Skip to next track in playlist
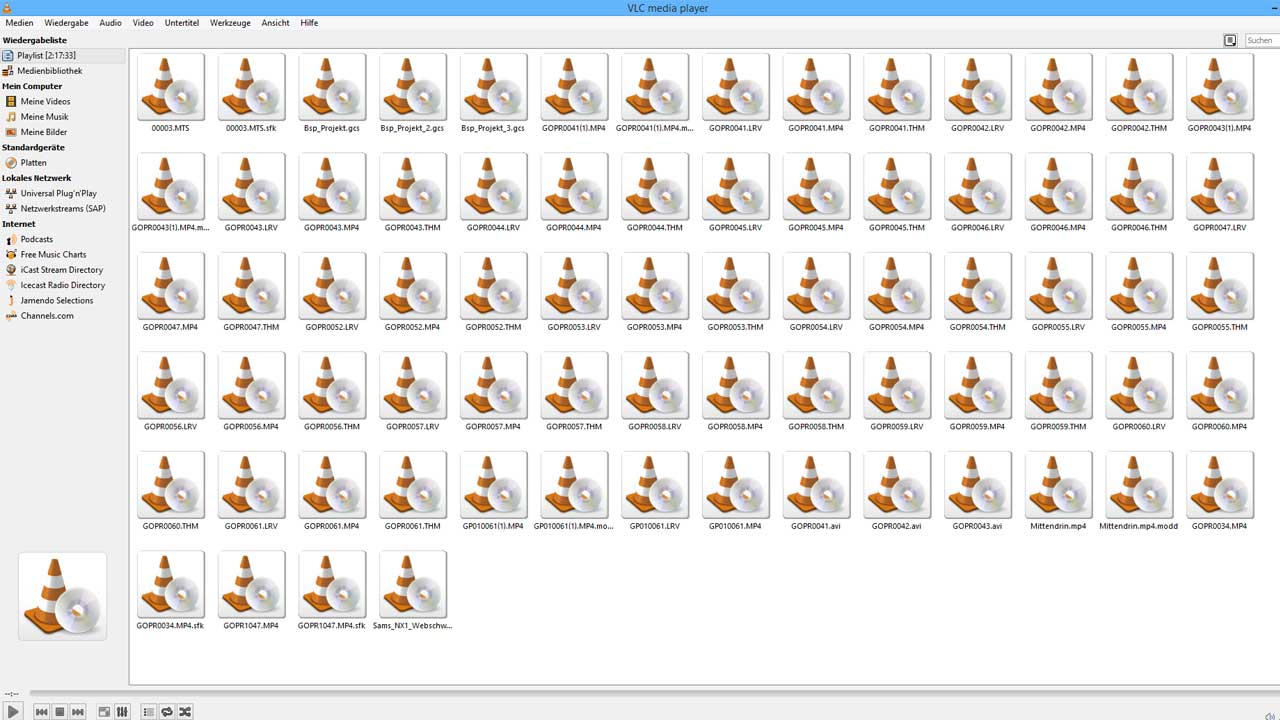 [x=78, y=712]
